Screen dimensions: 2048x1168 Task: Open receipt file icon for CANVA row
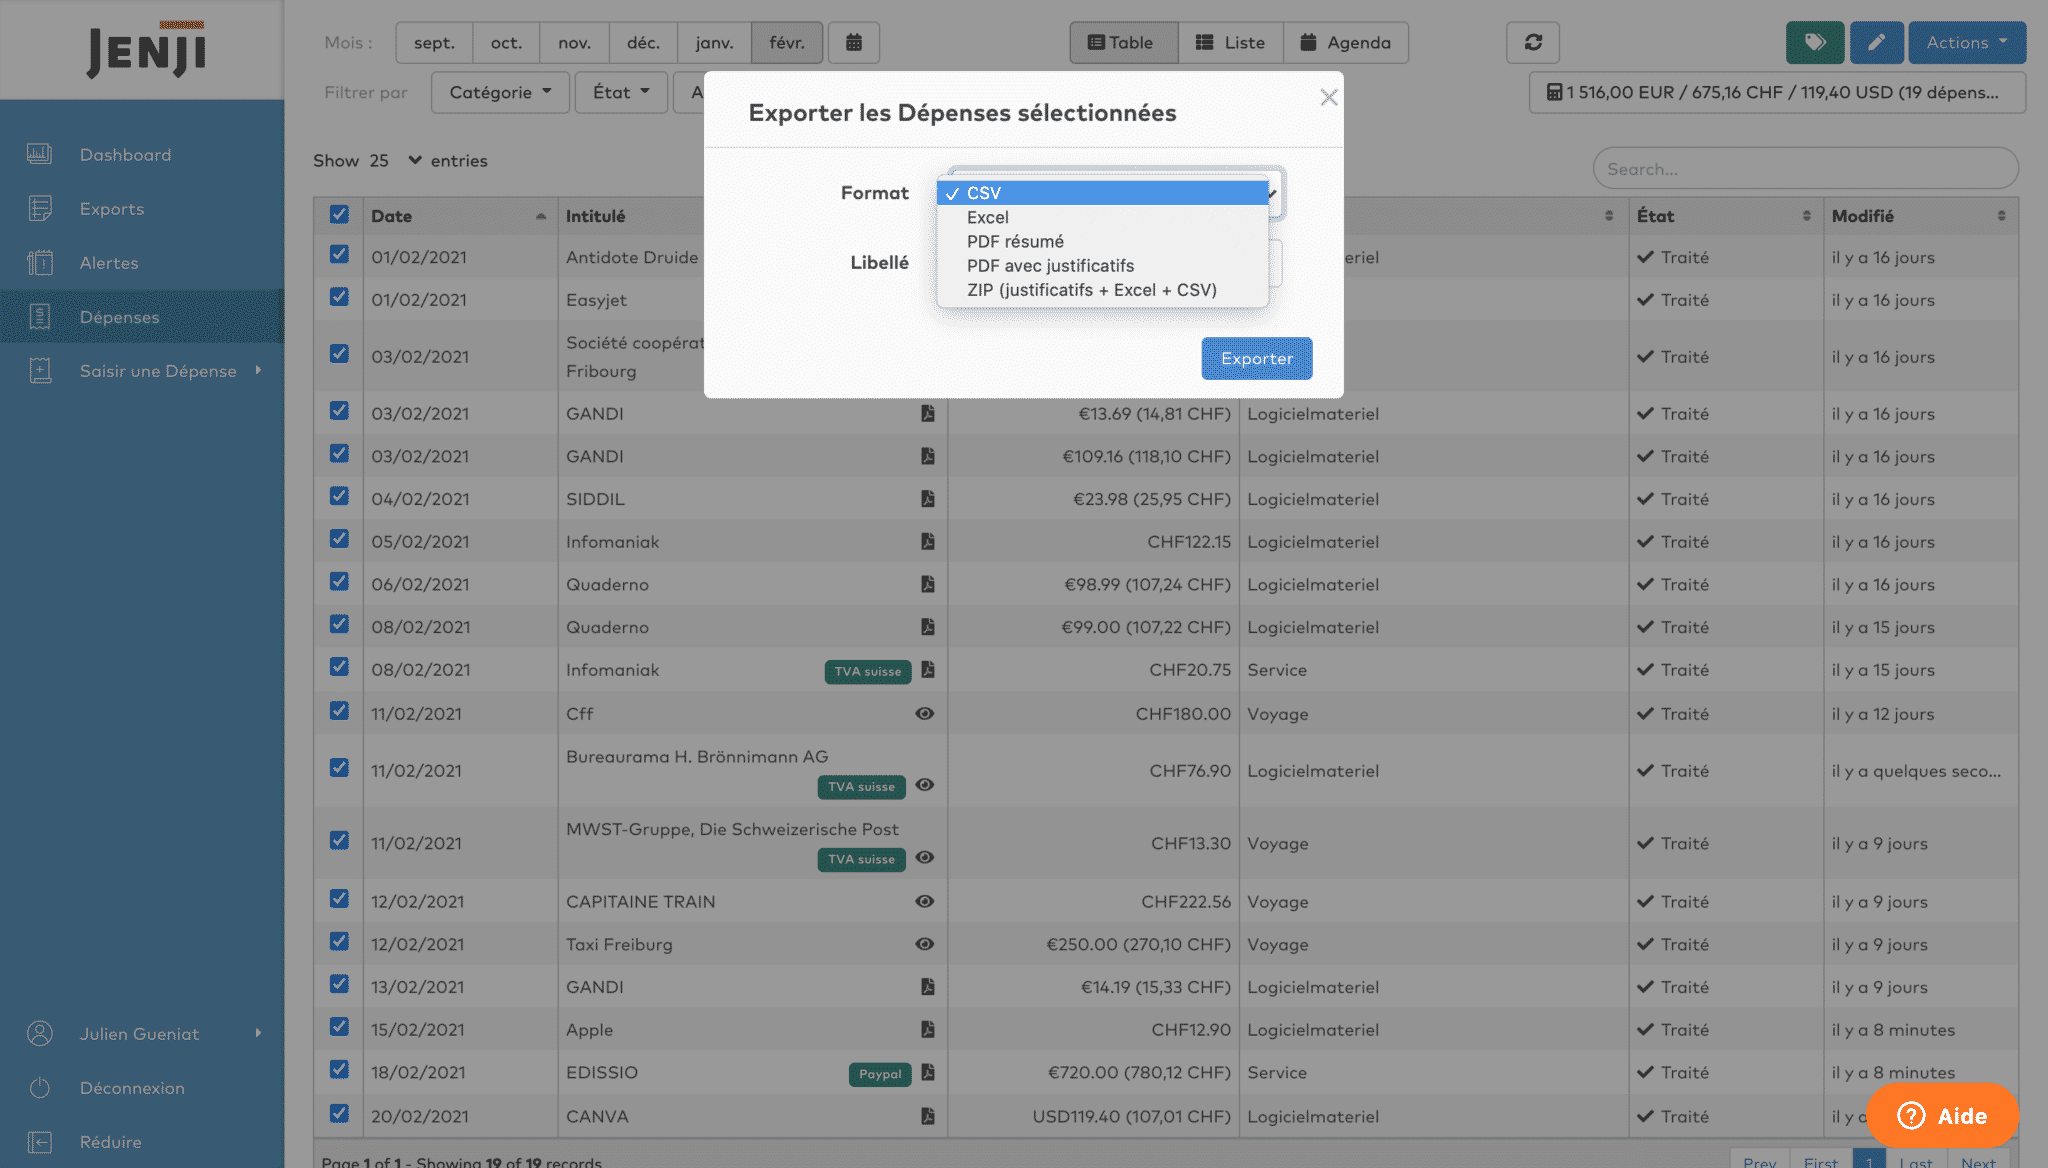pos(928,1116)
